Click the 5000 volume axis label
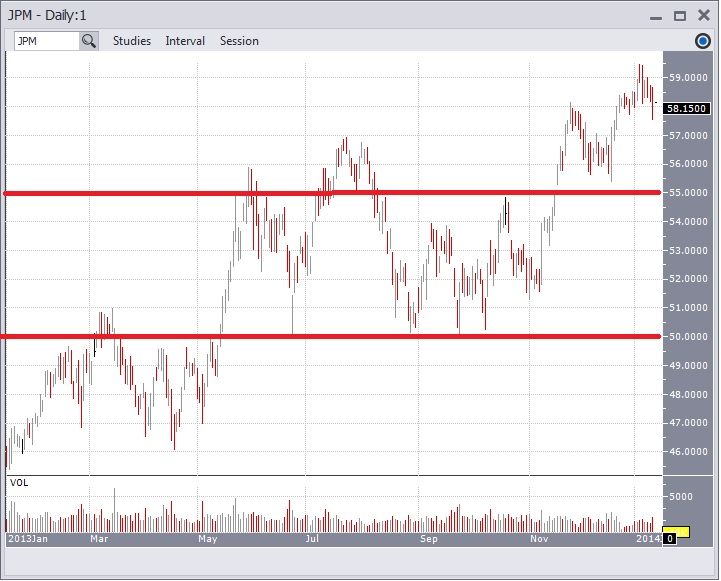 click(681, 497)
